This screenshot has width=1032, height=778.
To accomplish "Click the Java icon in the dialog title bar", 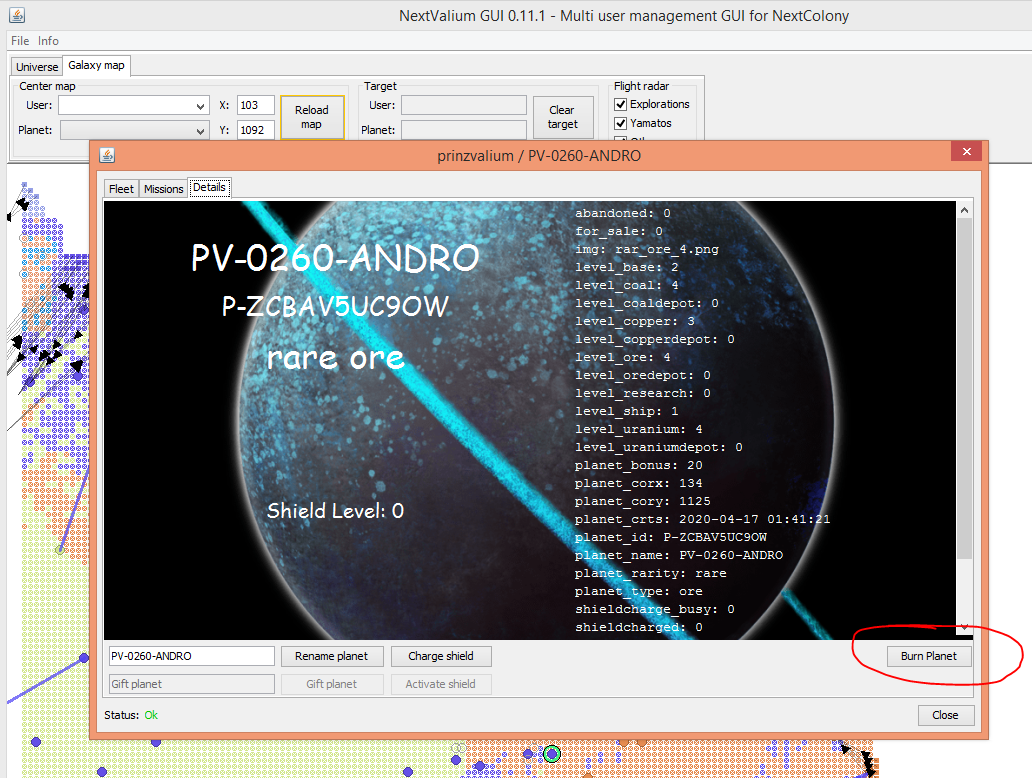I will tap(107, 155).
